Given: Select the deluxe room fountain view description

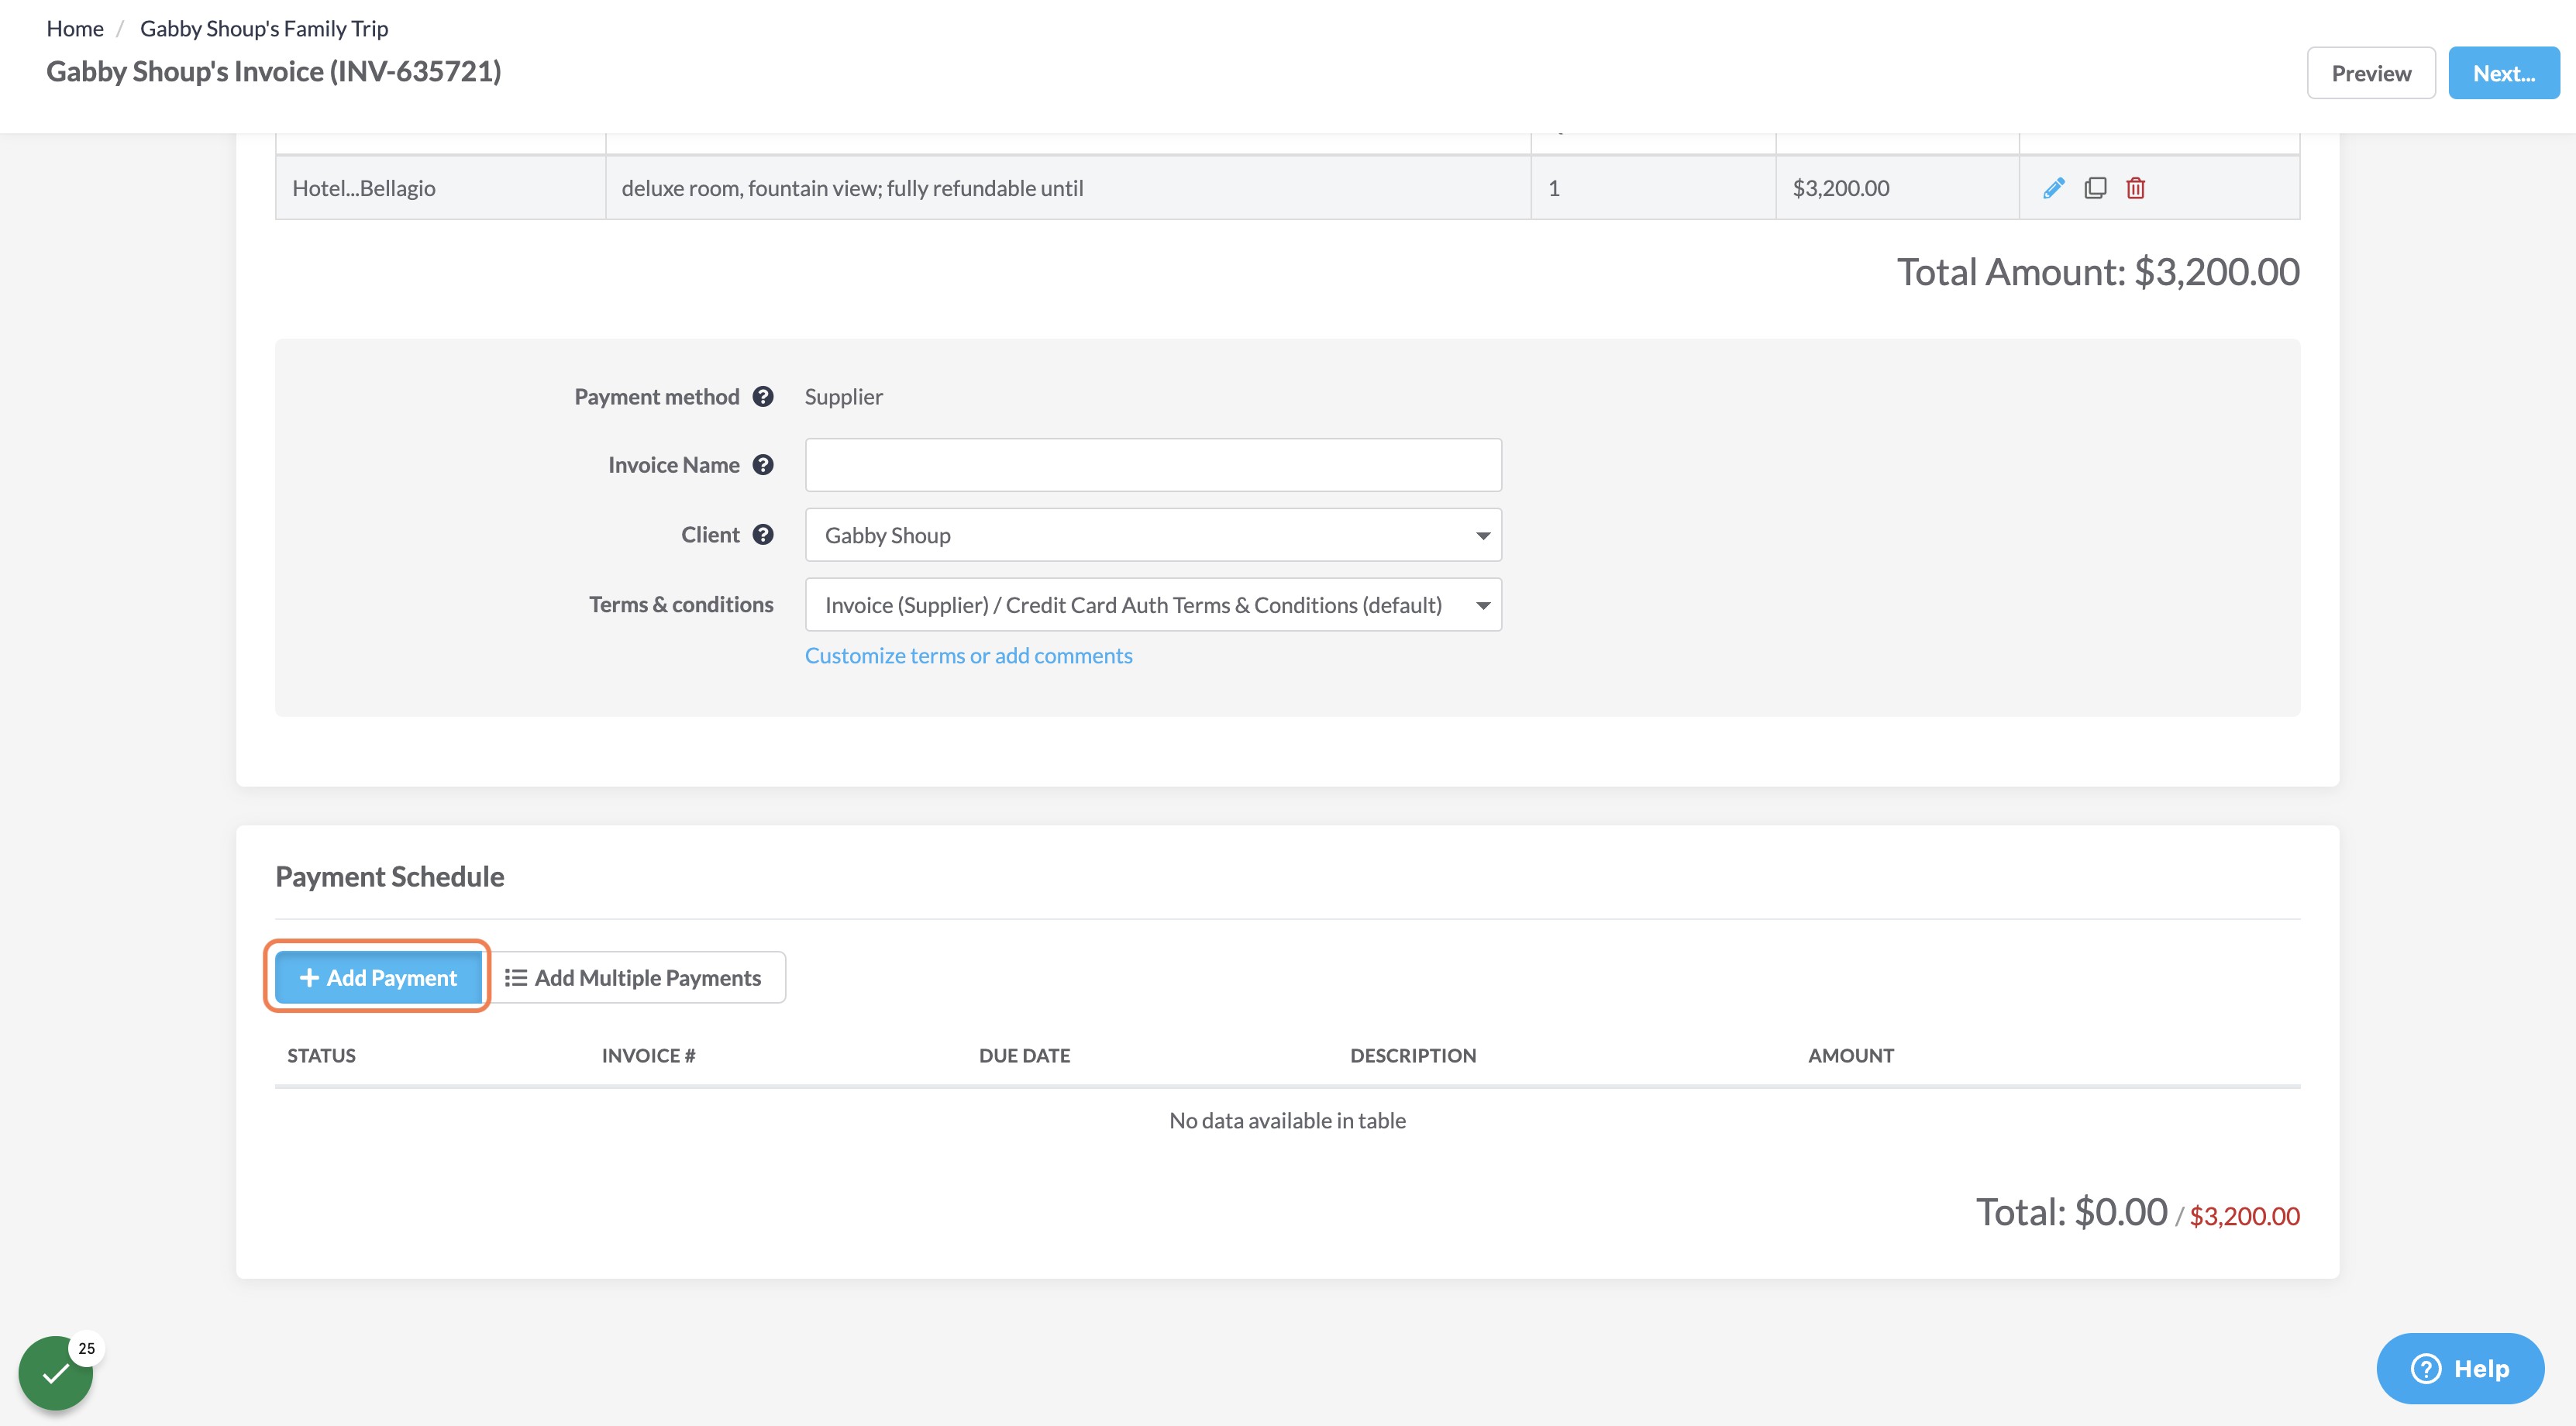Looking at the screenshot, I should tap(1068, 188).
